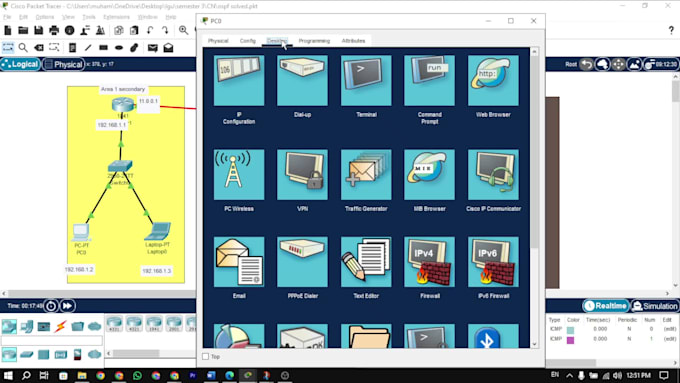
Task: Click the Add Simple PDU envelope icon
Action: coord(152,48)
